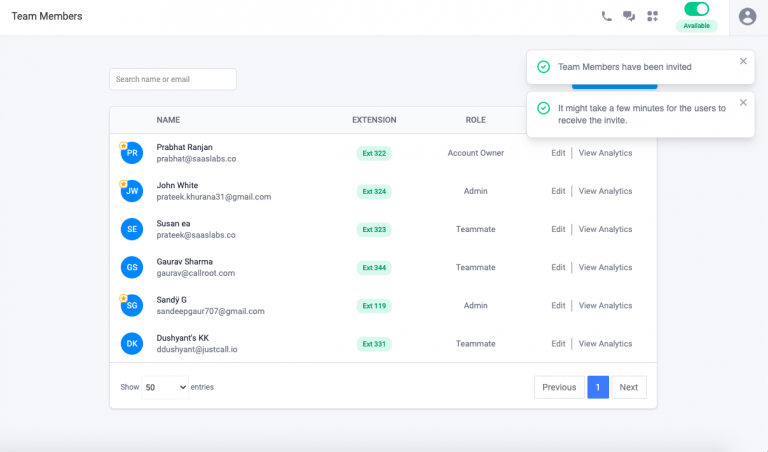768x452 pixels.
Task: Edit the Susan ea team member
Action: [558, 230]
